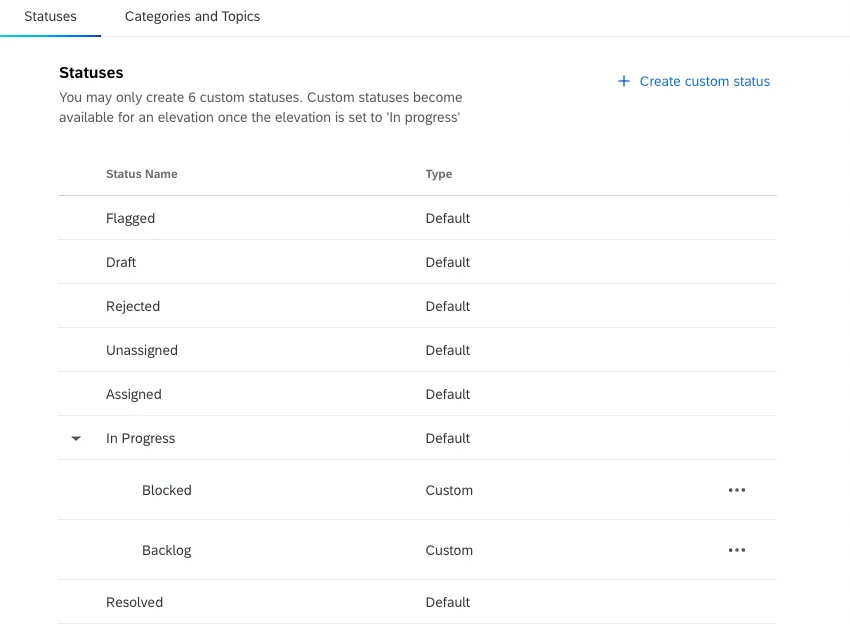The image size is (850, 624).
Task: Click the Type column header
Action: click(438, 174)
